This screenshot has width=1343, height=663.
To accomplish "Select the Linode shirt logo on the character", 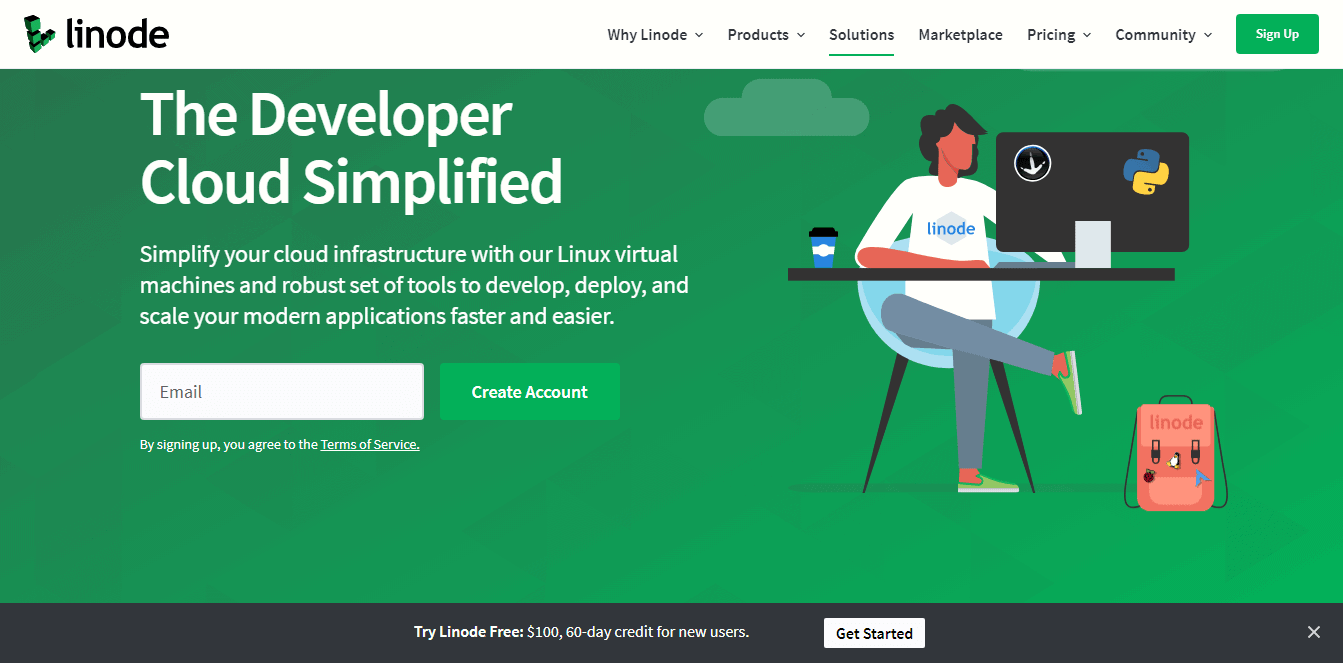I will (x=948, y=228).
